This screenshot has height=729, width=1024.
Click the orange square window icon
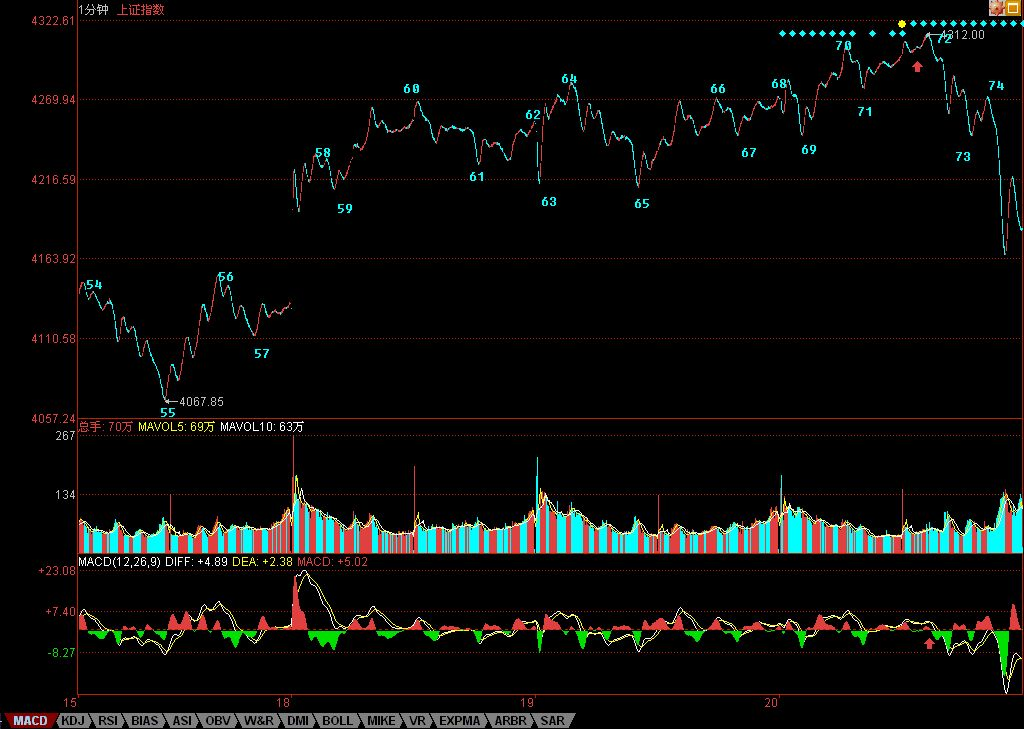[1013, 8]
